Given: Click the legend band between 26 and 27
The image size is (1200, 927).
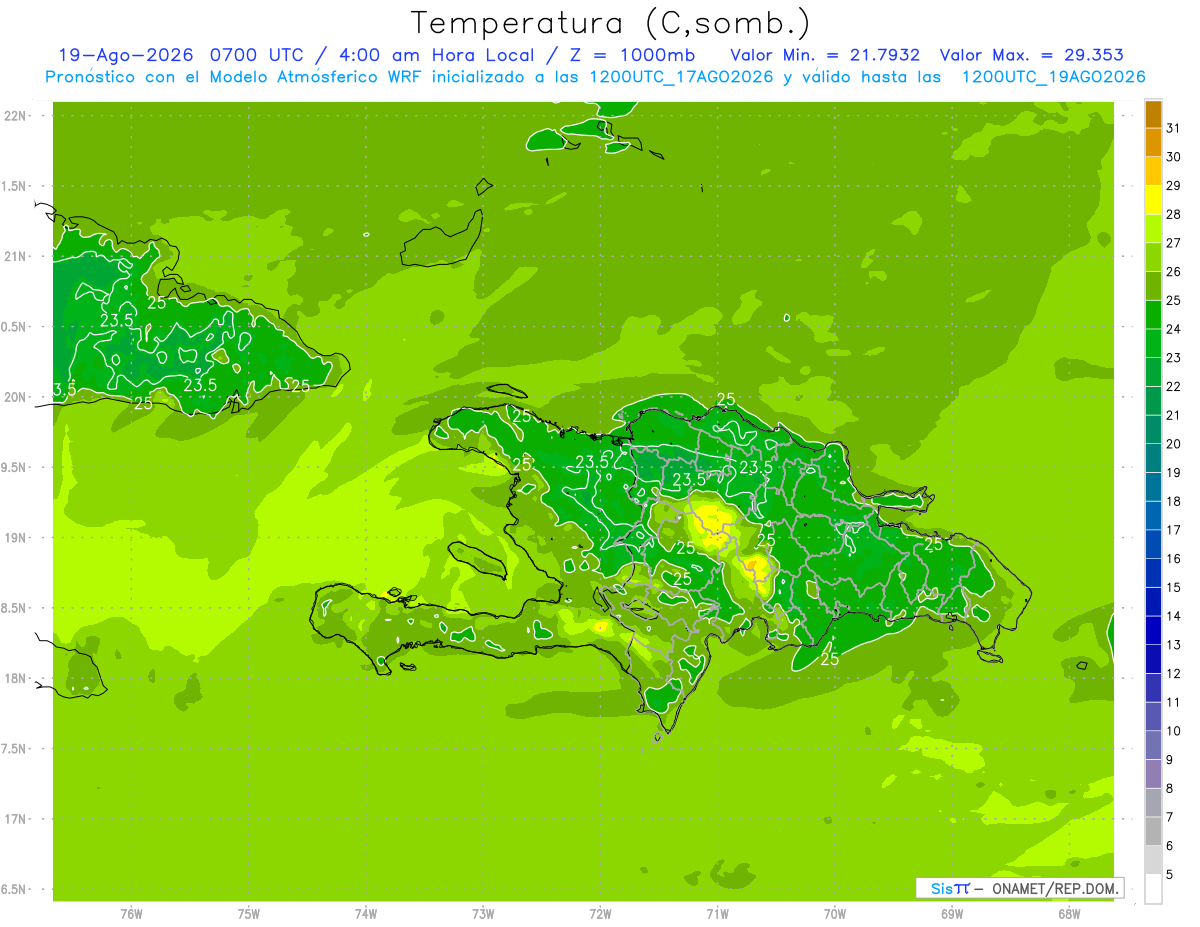Looking at the screenshot, I should point(1153,257).
